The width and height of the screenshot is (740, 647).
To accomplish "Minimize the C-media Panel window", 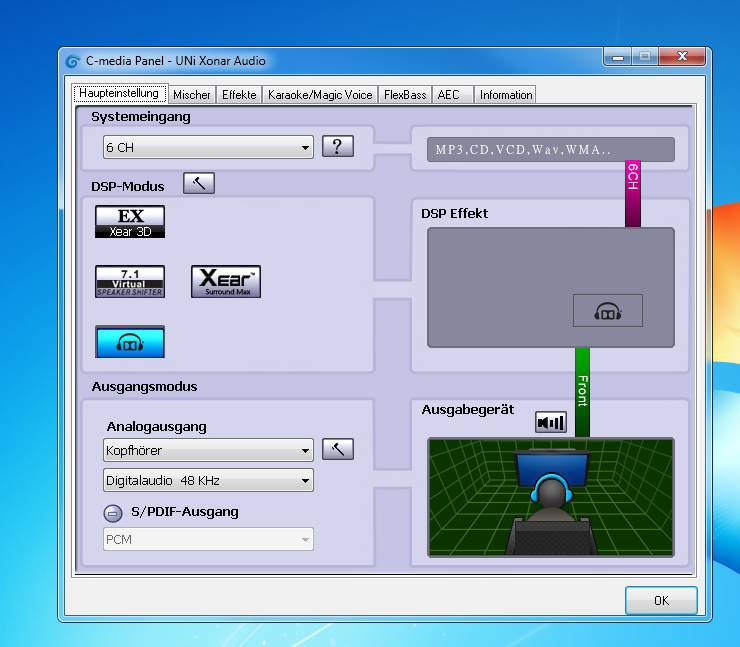I will [618, 57].
